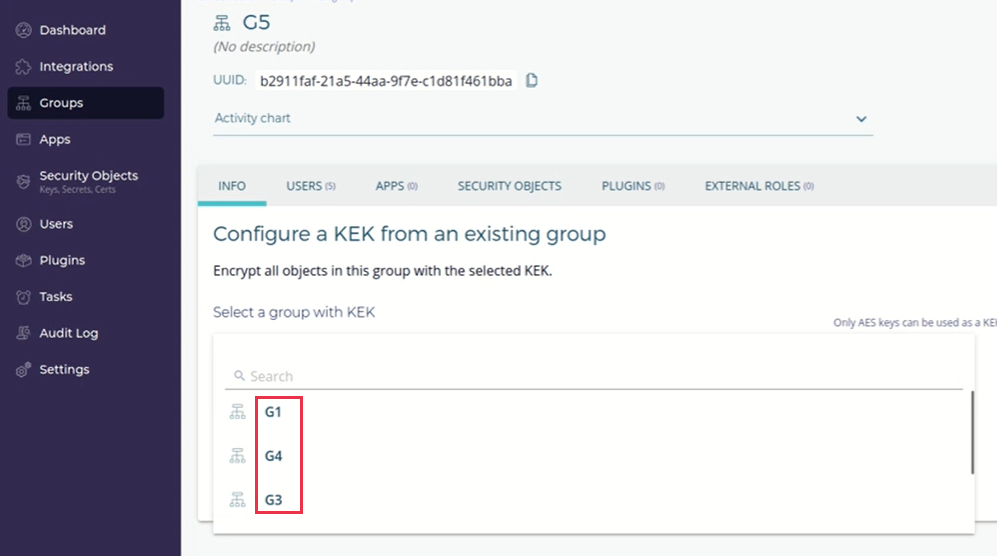Go to the External Roles tab
This screenshot has width=997, height=556.
[x=758, y=186]
